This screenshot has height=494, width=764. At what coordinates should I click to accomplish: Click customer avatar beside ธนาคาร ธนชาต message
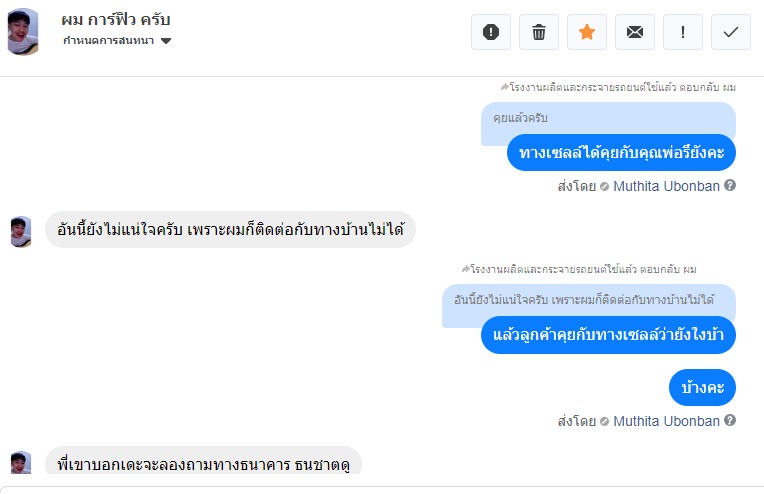click(21, 464)
